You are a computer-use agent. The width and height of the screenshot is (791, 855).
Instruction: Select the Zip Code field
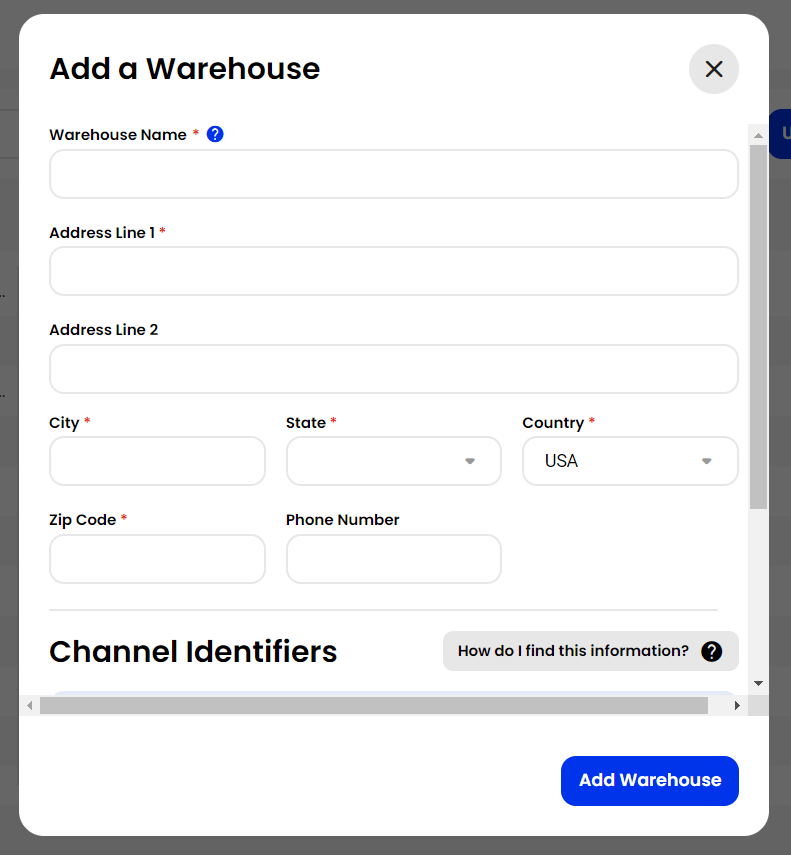tap(157, 559)
